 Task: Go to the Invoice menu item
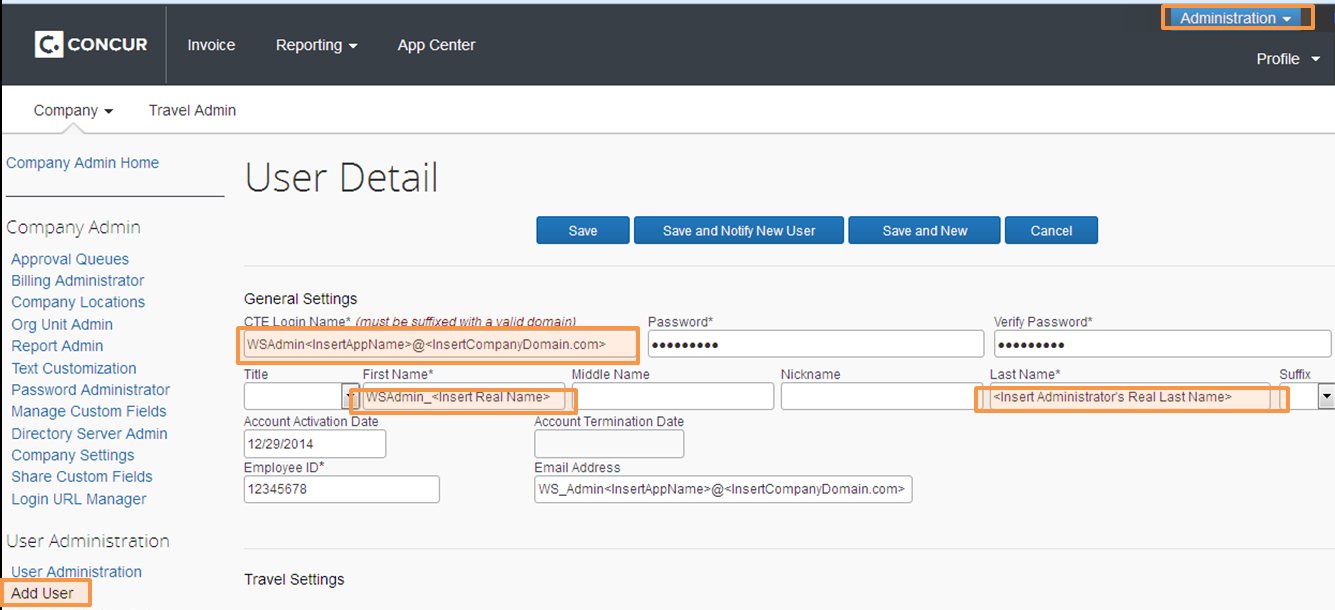click(211, 45)
